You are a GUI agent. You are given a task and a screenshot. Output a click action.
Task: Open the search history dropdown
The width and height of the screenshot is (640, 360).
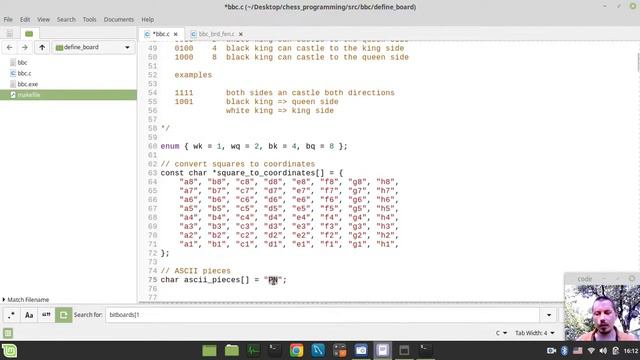(x=549, y=315)
